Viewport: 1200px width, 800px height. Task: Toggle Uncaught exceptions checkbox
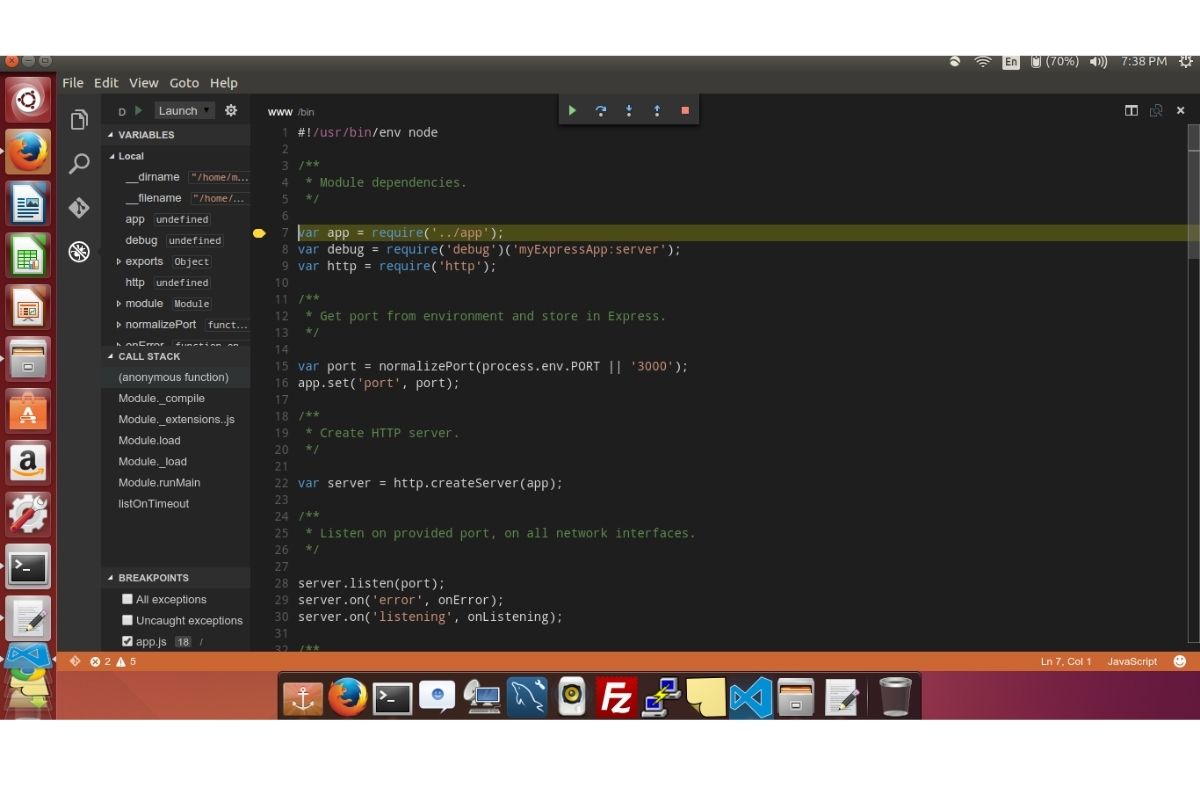click(127, 620)
